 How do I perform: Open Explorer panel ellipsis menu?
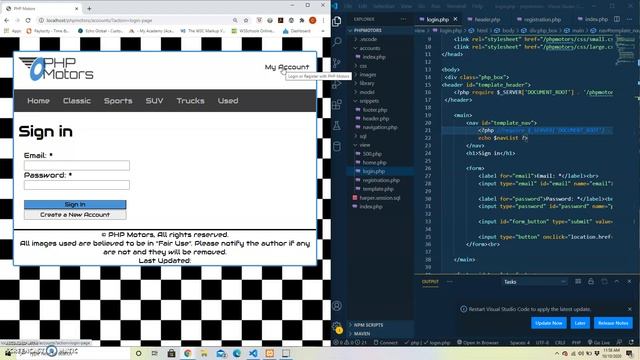tap(403, 19)
